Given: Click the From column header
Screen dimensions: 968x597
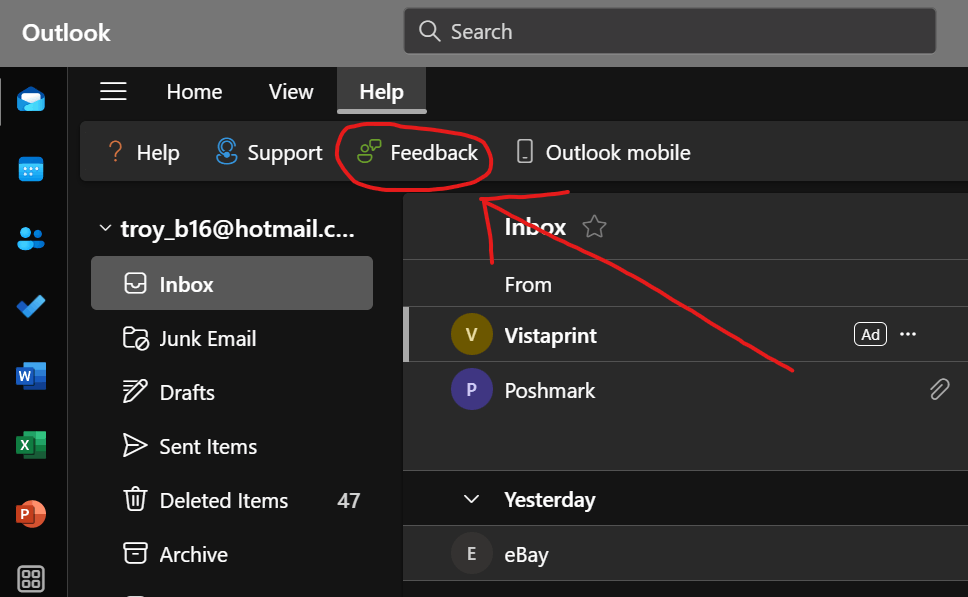Looking at the screenshot, I should click(x=528, y=285).
